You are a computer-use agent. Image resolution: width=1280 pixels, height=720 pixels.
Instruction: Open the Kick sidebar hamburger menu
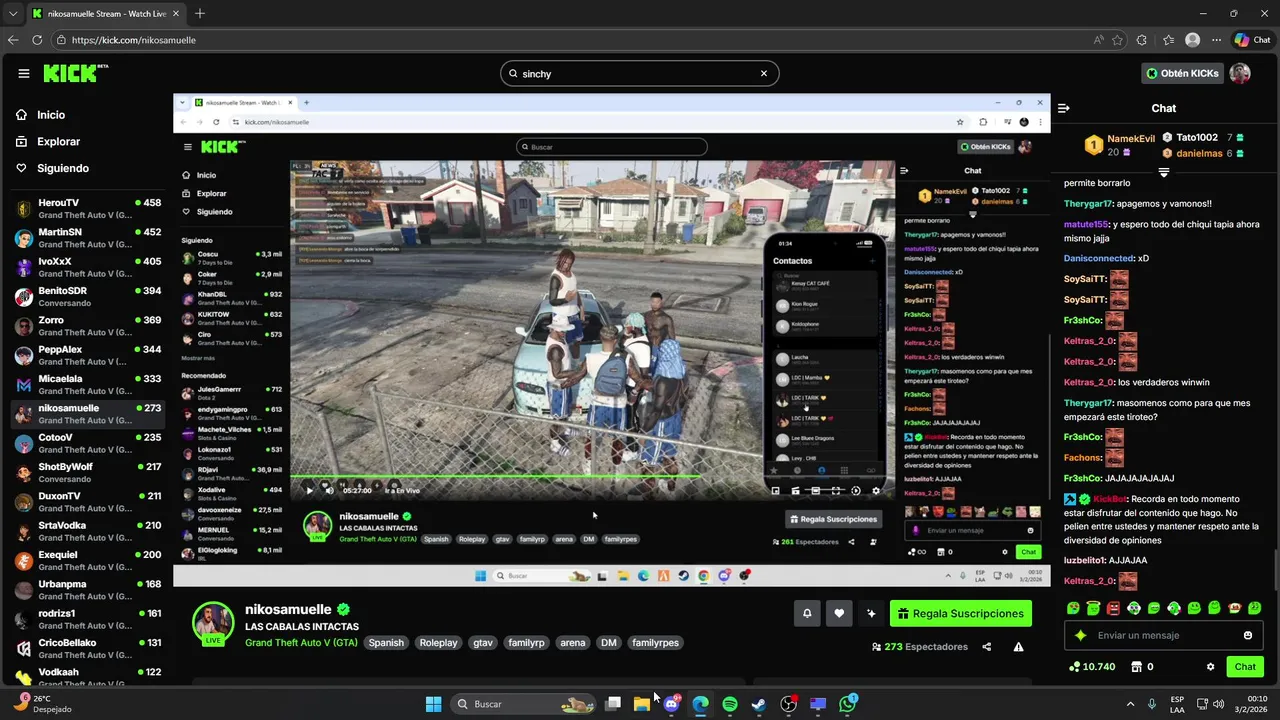tap(24, 73)
